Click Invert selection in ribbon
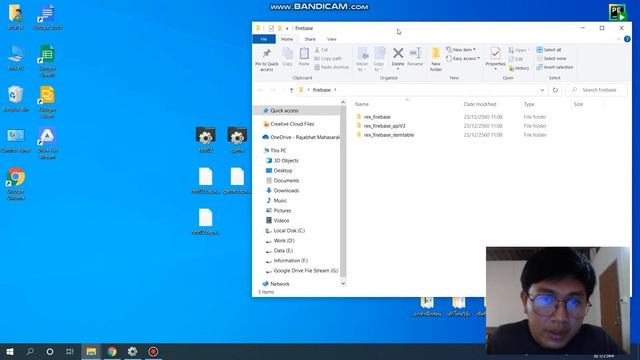The width and height of the screenshot is (640, 360). click(555, 67)
